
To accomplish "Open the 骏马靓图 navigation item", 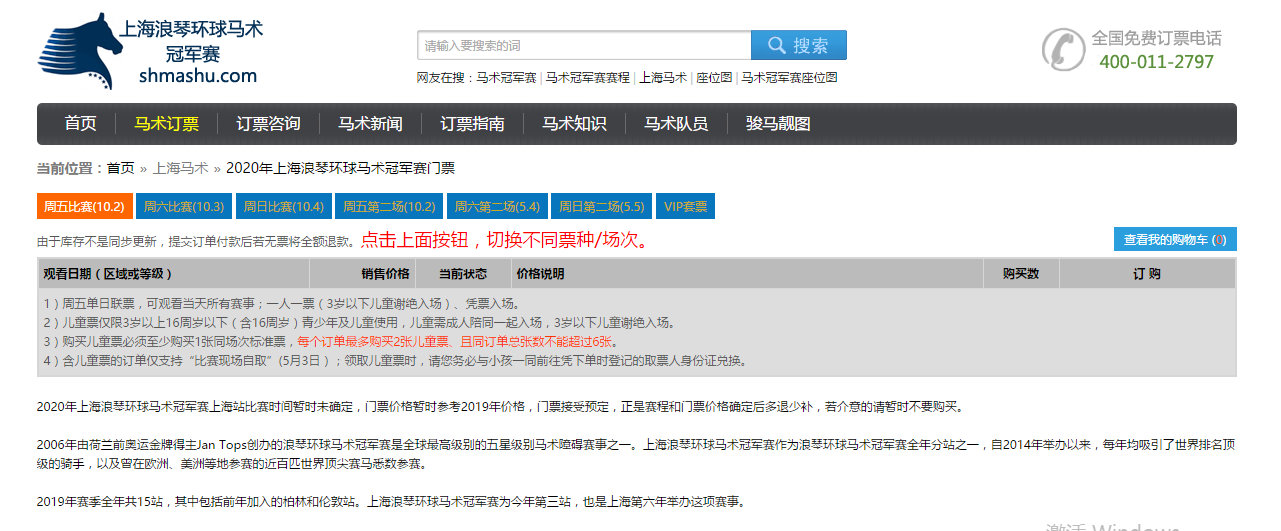I will click(778, 124).
